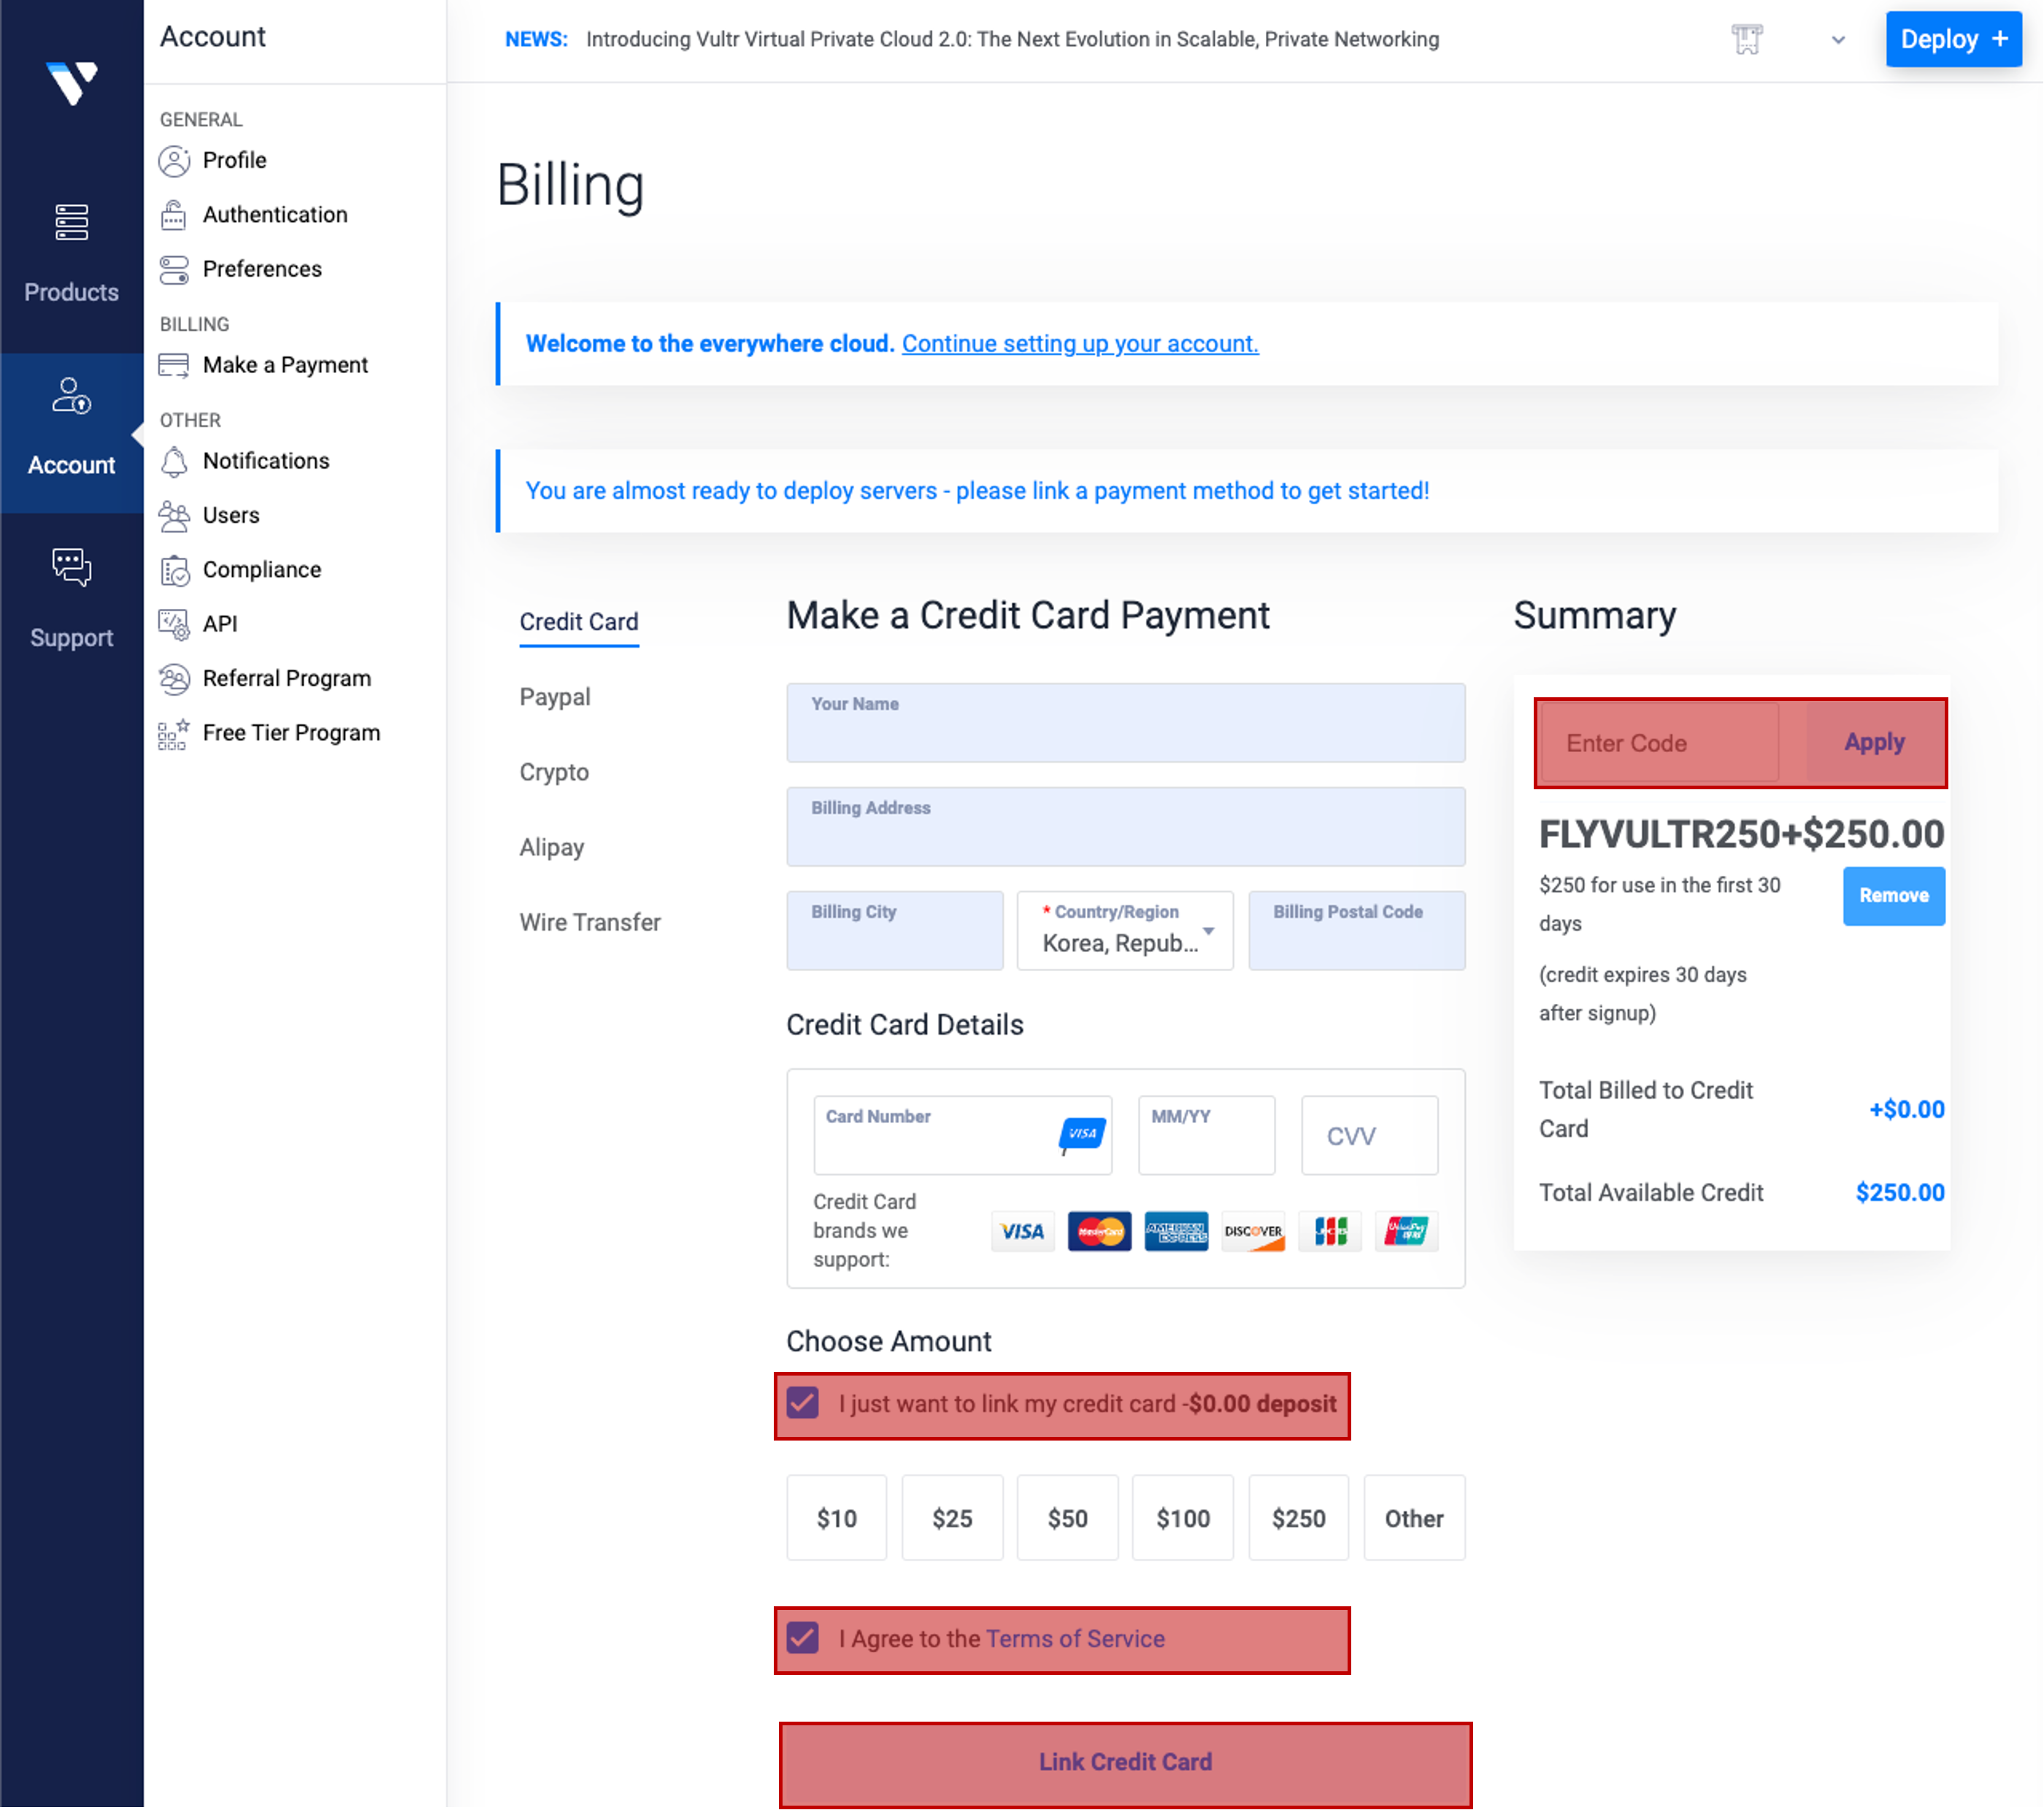The height and width of the screenshot is (1810, 2044).
Task: Click the store cart icon in header
Action: coord(1746,40)
